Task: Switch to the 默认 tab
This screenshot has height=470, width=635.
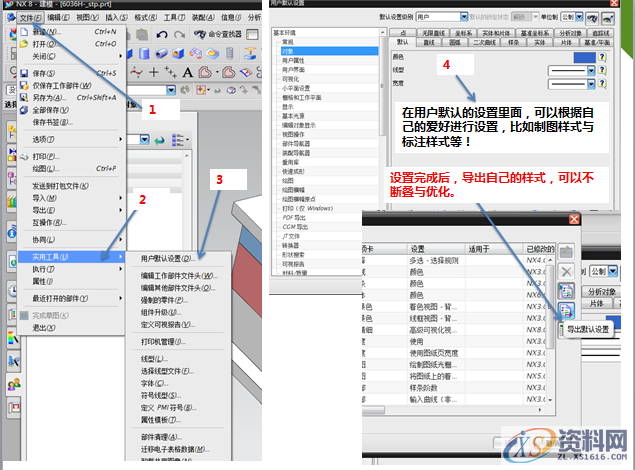Action: [403, 42]
